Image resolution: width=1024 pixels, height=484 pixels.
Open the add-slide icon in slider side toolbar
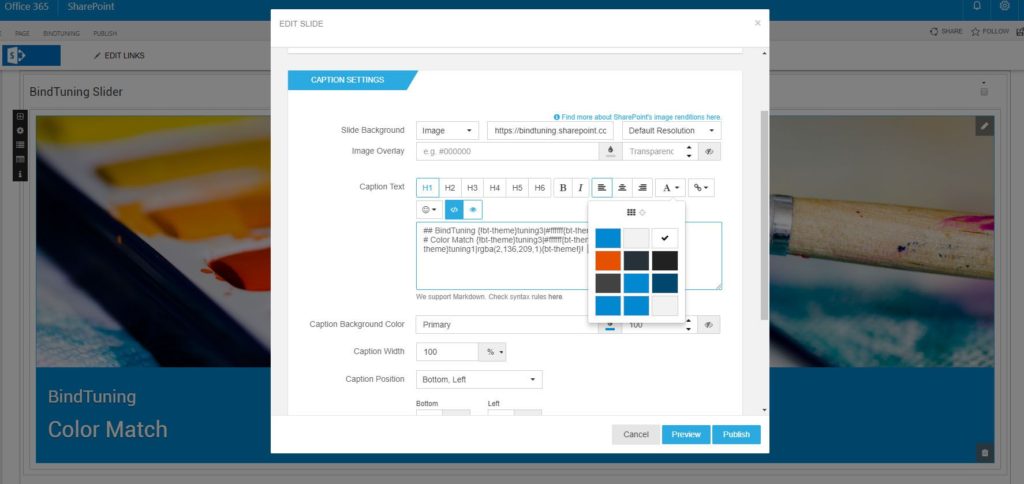[20, 116]
